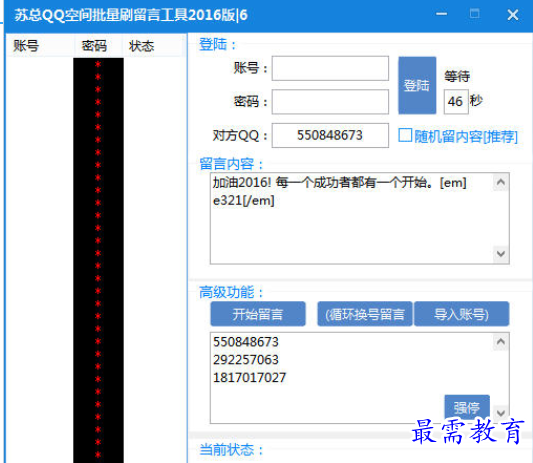Click the (循环换号留言 button
This screenshot has height=463, width=533.
point(365,314)
